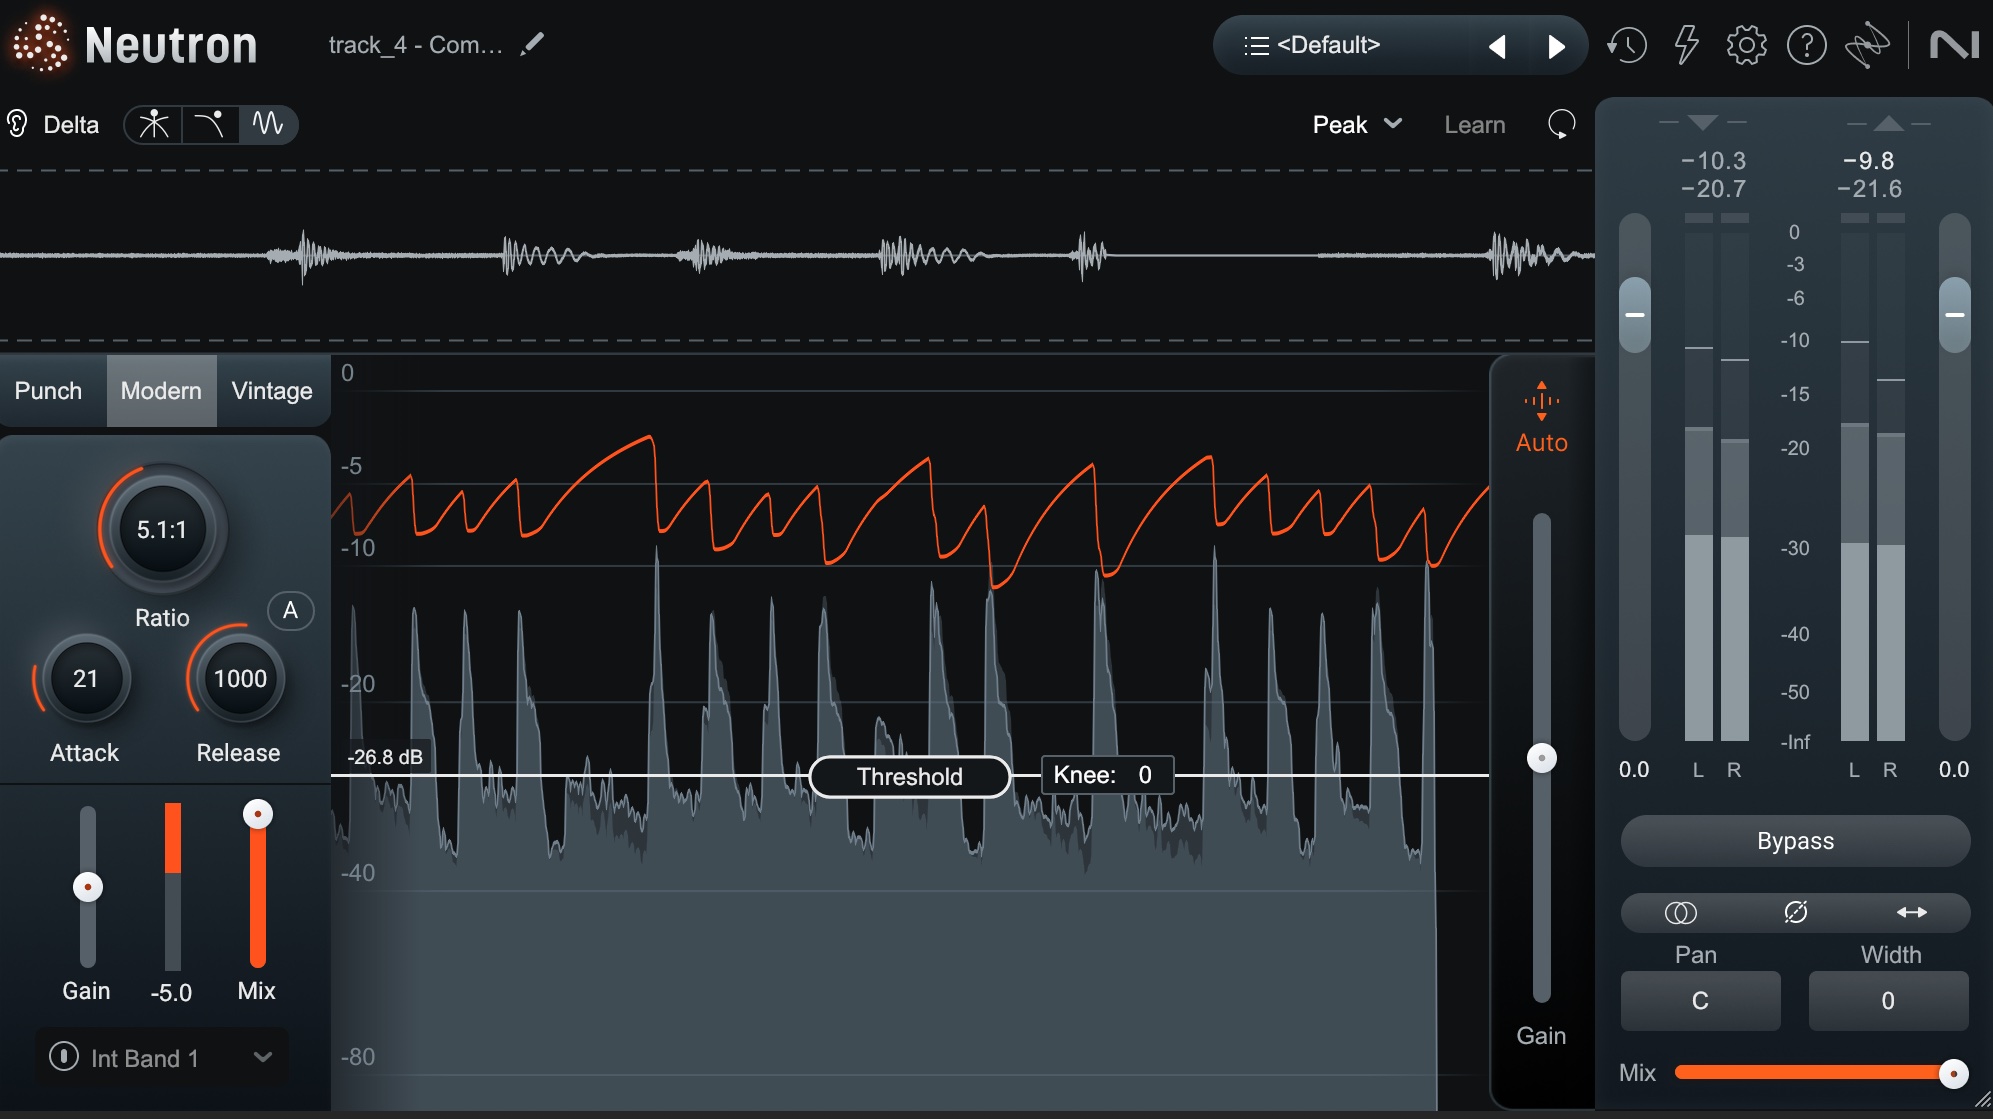Toggle the A auto-release button

pos(290,610)
